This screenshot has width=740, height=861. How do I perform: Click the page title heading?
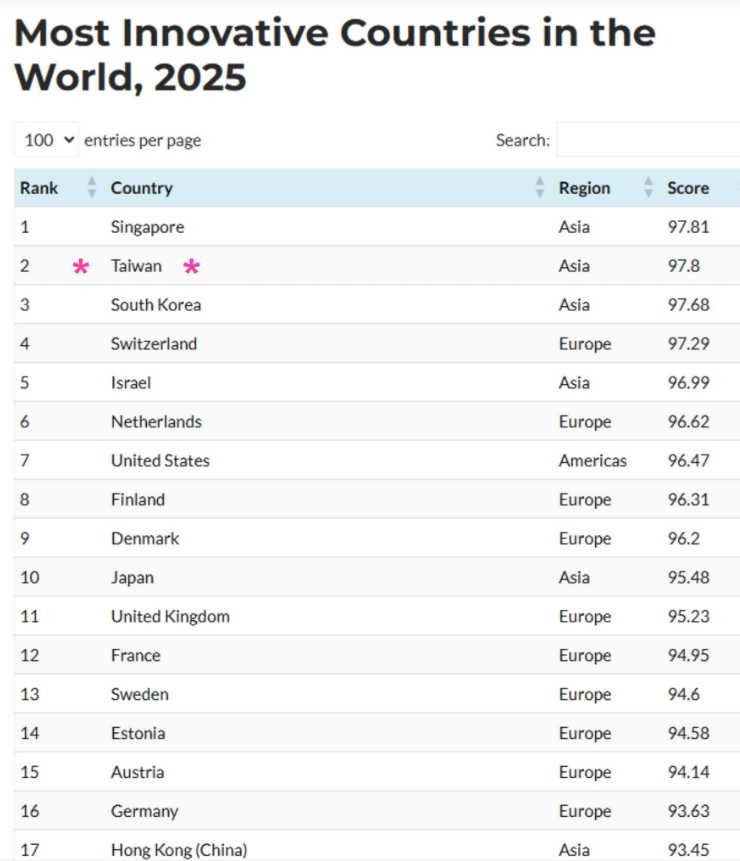tap(335, 54)
